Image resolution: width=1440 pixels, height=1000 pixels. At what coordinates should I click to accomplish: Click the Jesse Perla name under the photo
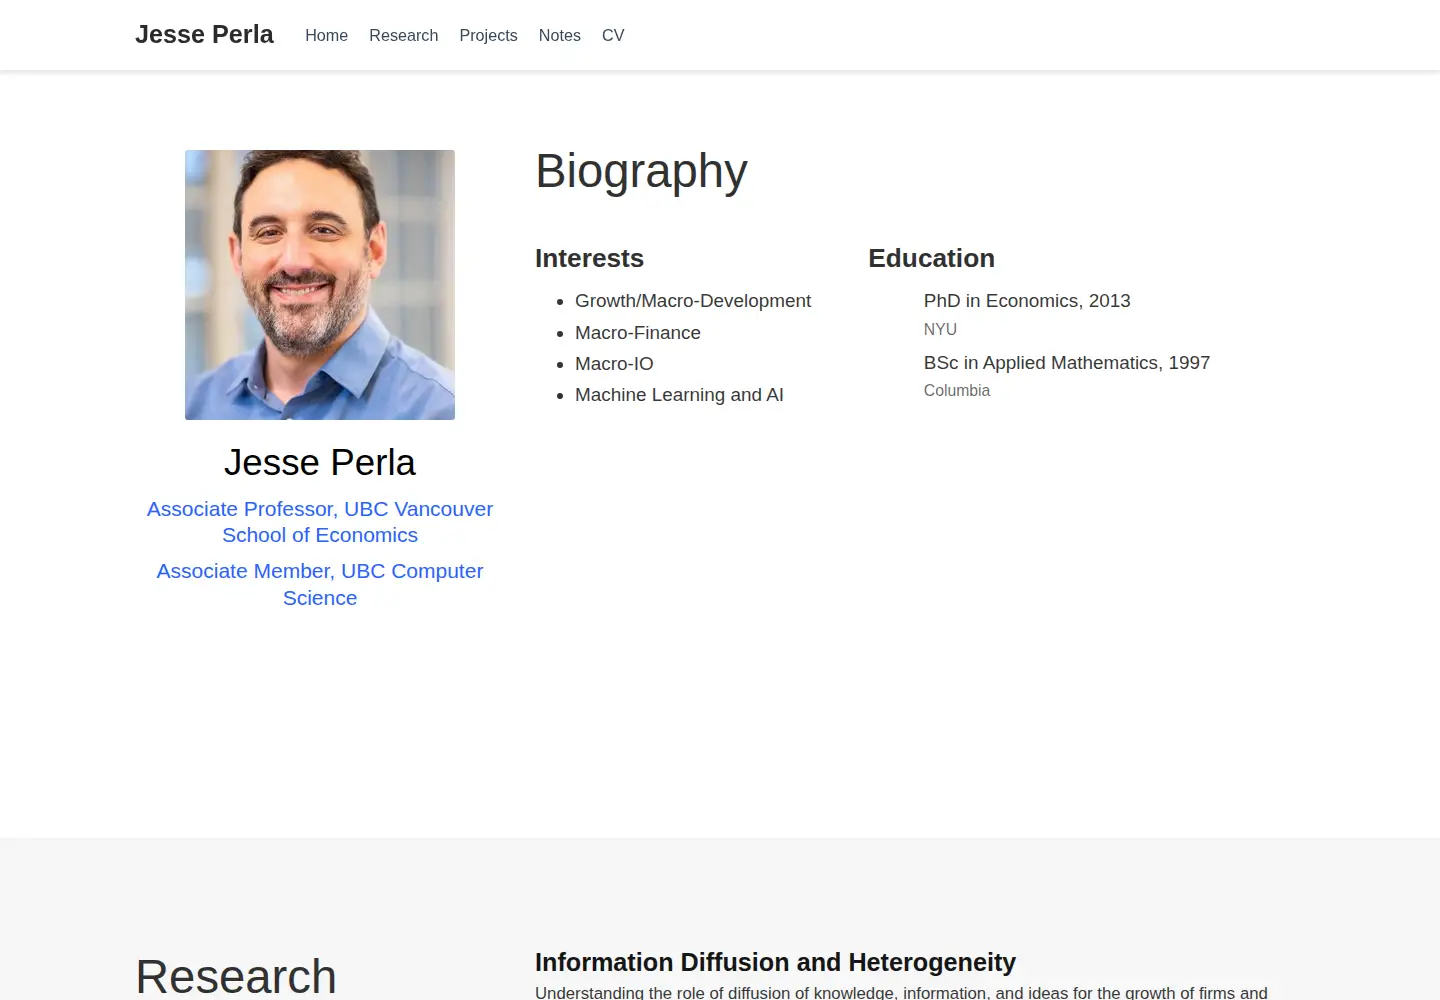pos(320,463)
